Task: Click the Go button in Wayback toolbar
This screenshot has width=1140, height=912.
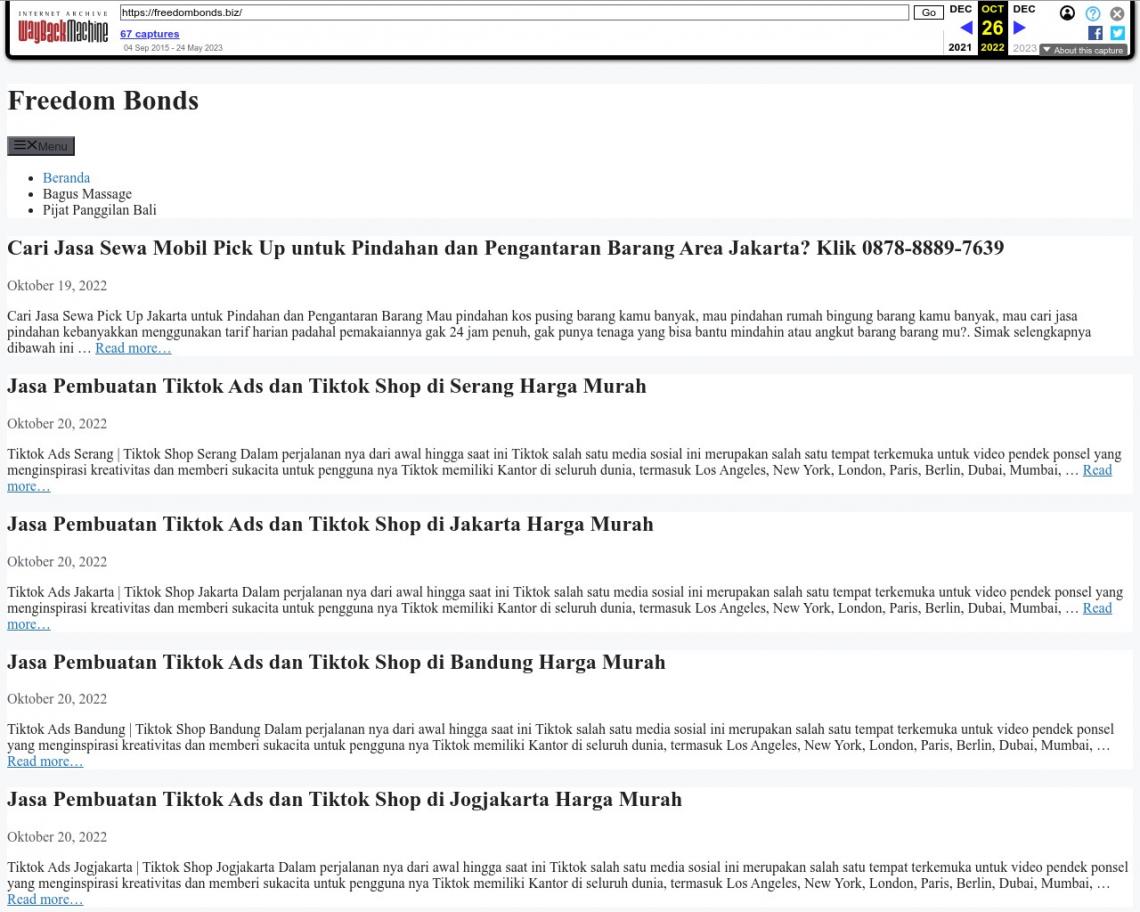Action: (x=928, y=12)
